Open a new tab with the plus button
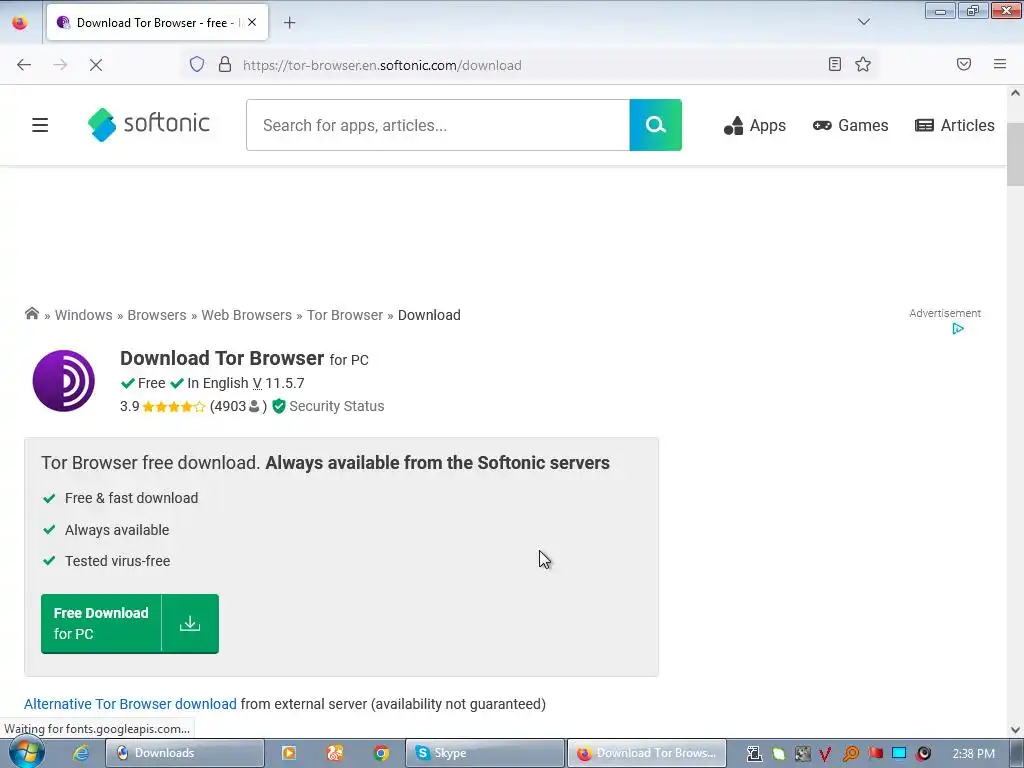The width and height of the screenshot is (1024, 768). point(289,23)
